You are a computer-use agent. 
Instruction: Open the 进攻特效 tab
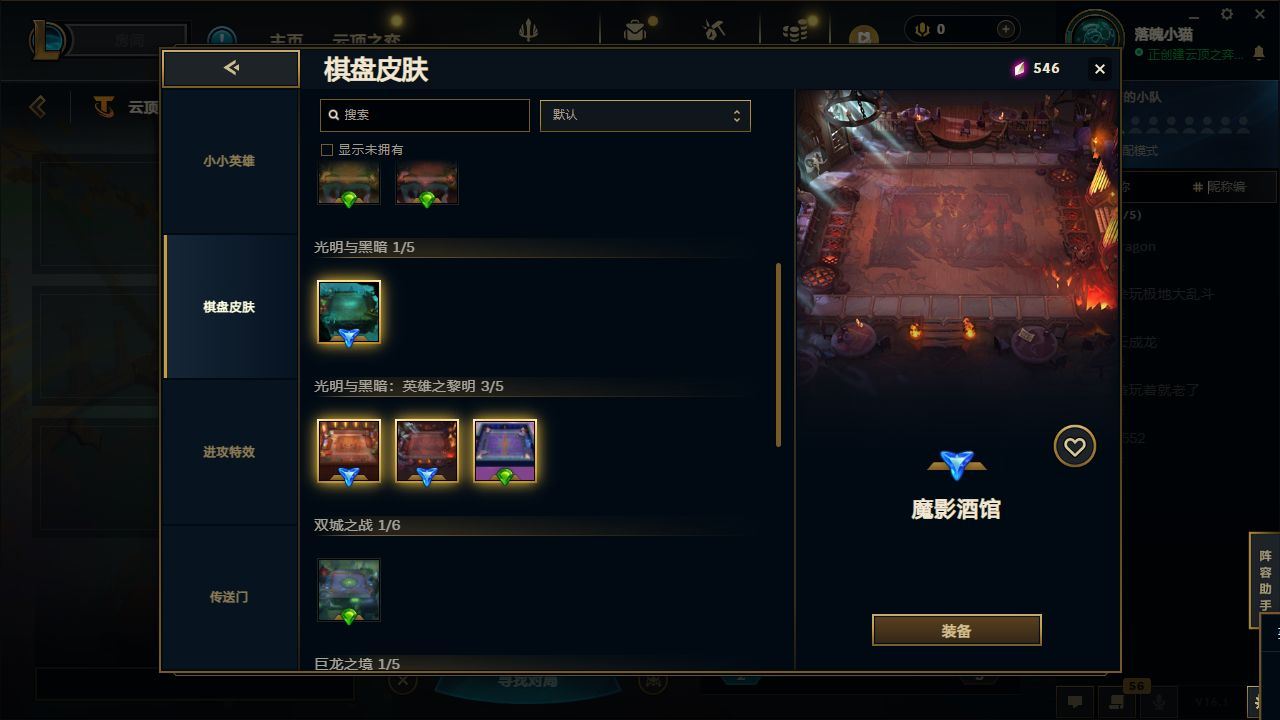(x=230, y=452)
